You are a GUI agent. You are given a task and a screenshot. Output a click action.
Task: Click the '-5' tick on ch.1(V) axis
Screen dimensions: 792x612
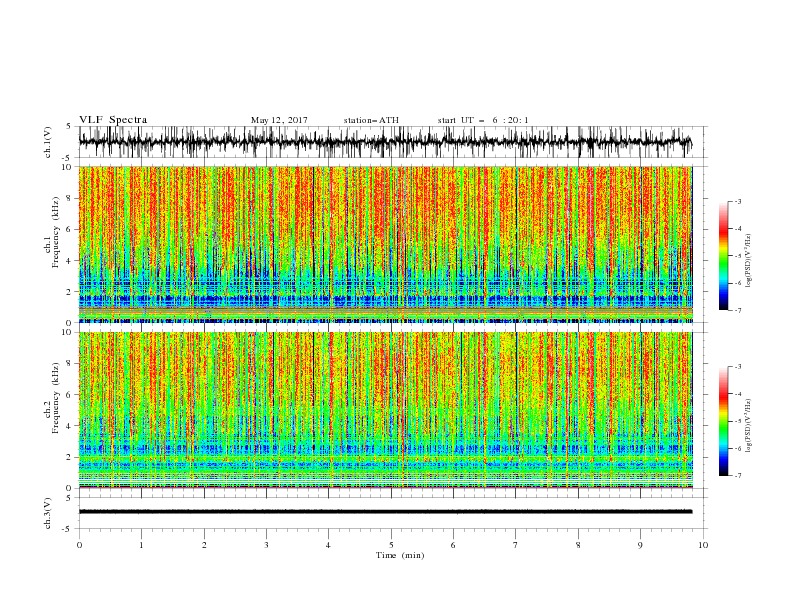tap(68, 158)
